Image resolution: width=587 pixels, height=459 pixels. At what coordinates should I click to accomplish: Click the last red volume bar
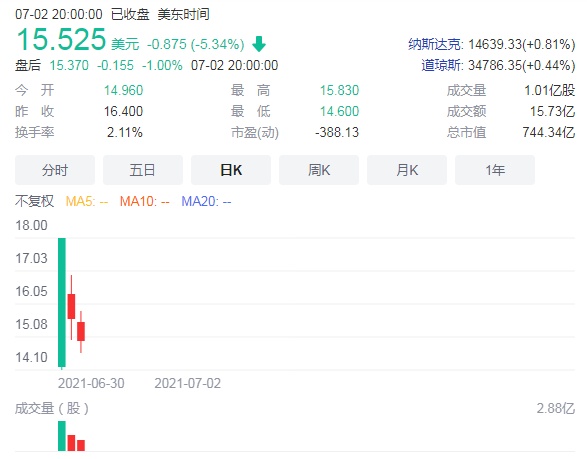point(81,445)
